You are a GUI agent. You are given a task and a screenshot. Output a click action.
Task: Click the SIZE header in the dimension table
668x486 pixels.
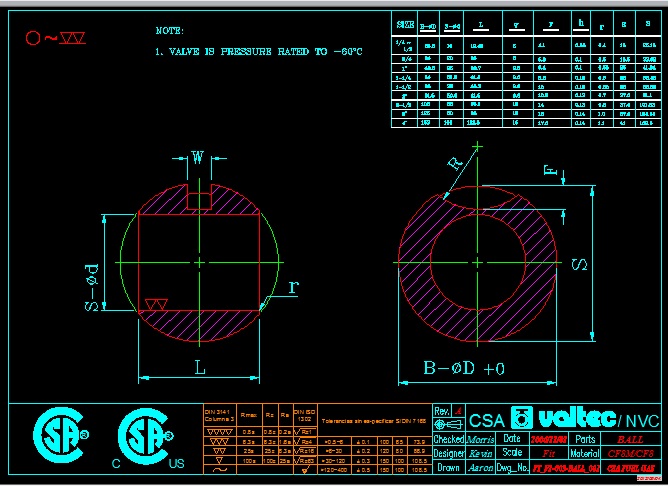(x=405, y=22)
